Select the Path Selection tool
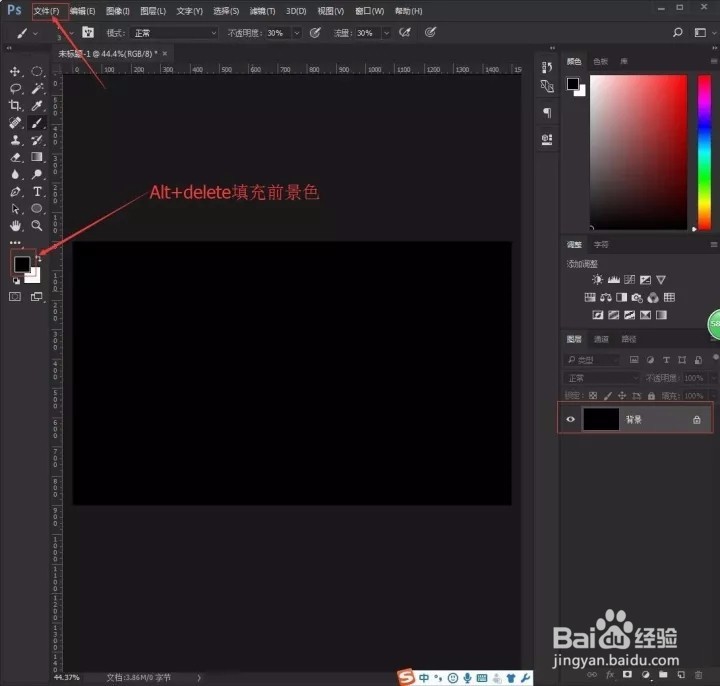The height and width of the screenshot is (686, 720). tap(15, 209)
